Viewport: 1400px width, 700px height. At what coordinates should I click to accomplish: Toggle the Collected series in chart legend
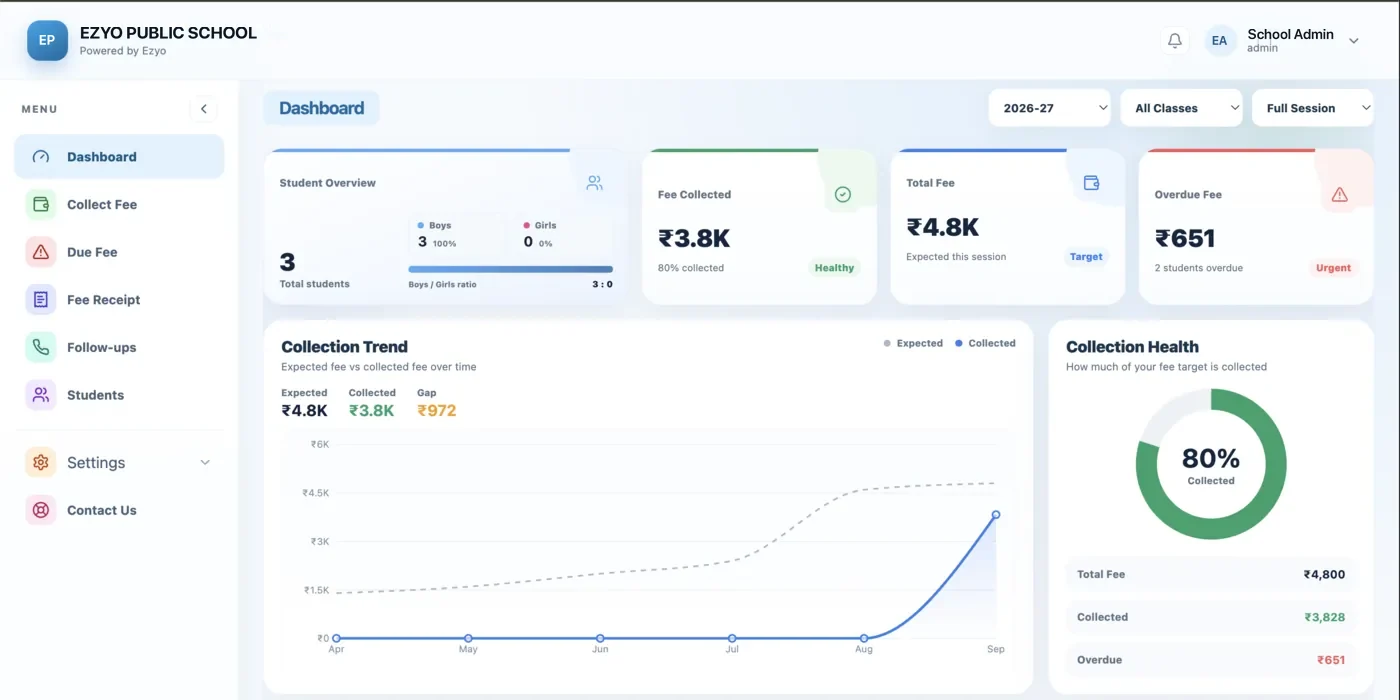point(985,343)
